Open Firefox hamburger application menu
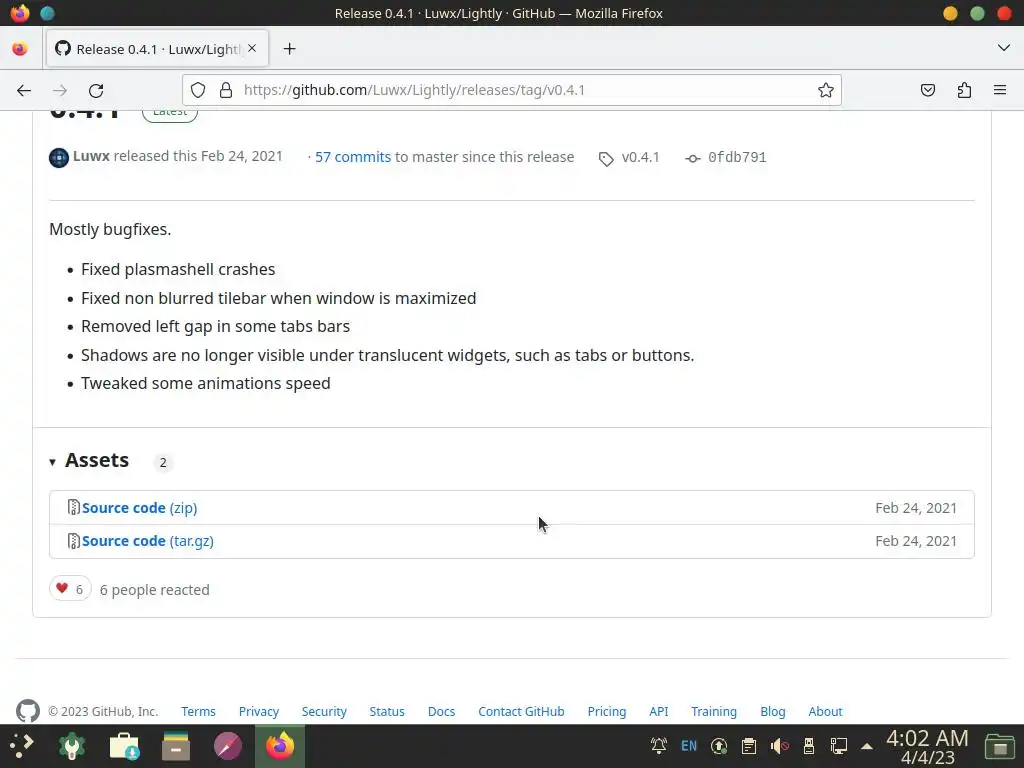 click(x=1000, y=90)
